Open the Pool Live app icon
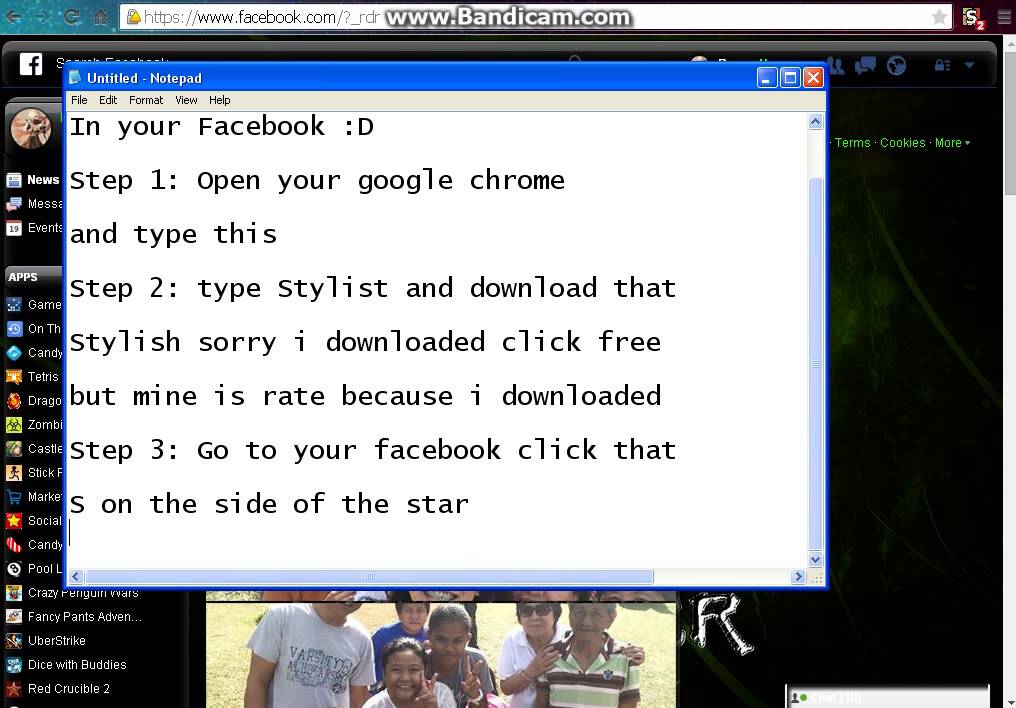This screenshot has width=1016, height=708. coord(14,569)
